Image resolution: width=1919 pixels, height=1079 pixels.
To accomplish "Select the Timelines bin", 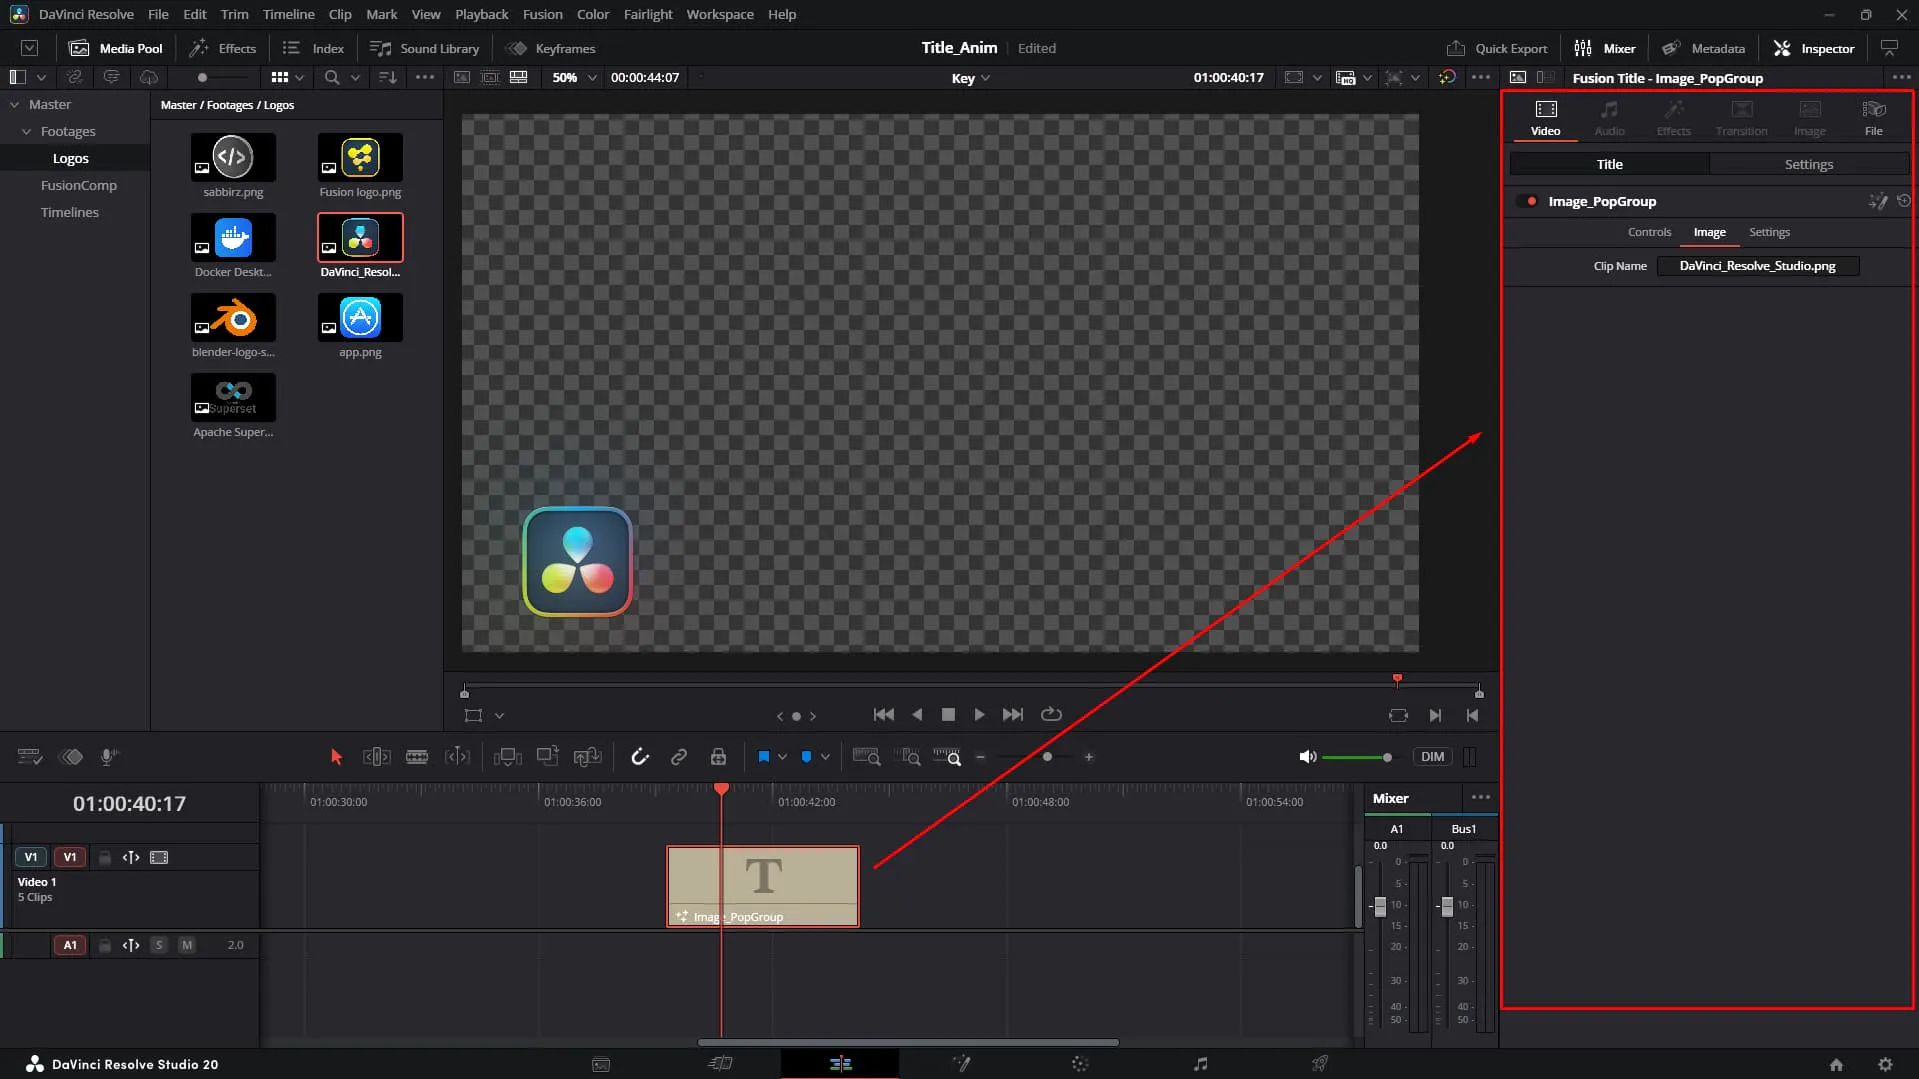I will (69, 212).
